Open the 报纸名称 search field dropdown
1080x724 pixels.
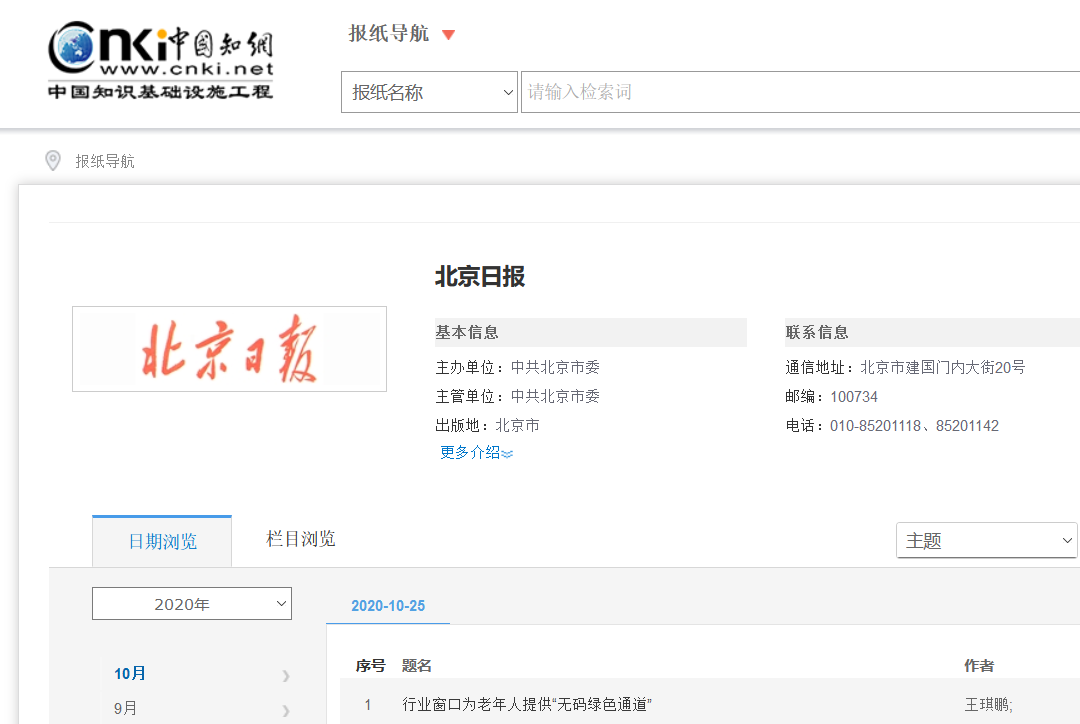pos(429,92)
